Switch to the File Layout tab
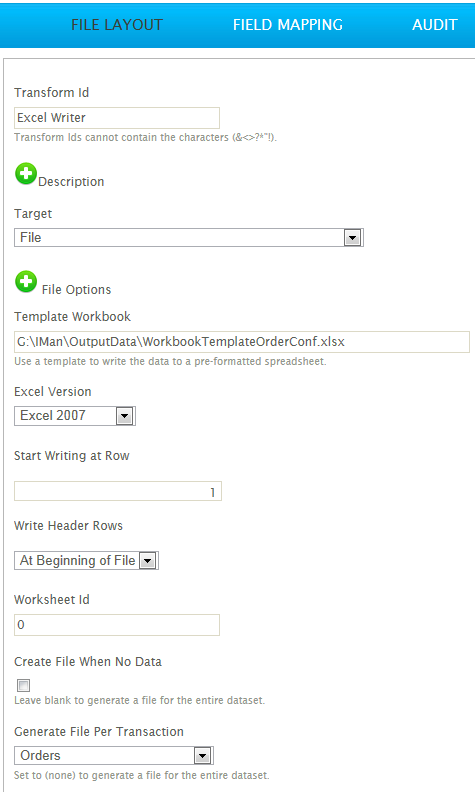 click(117, 25)
